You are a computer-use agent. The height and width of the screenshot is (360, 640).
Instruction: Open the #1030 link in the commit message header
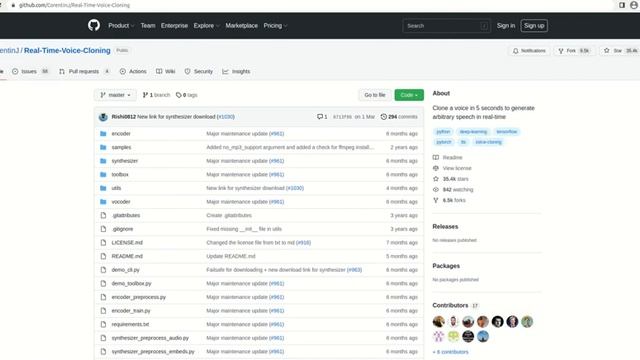pyautogui.click(x=226, y=117)
